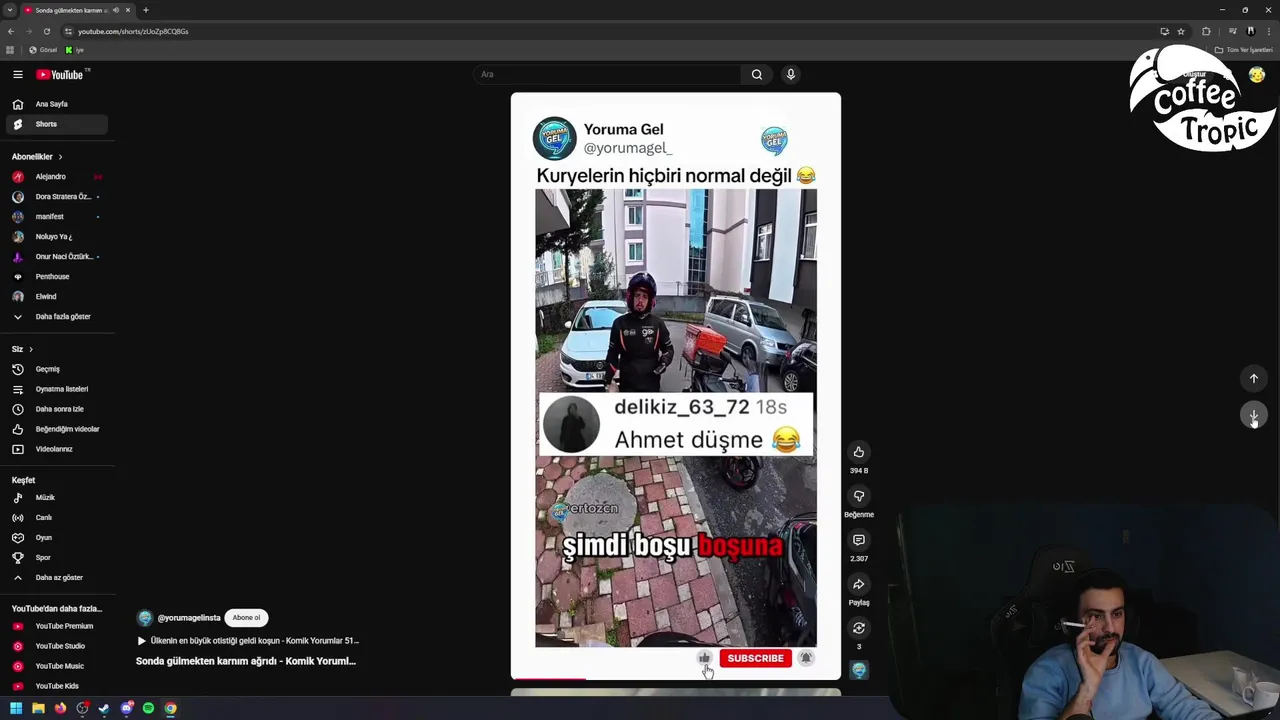Open the Chrome apps grid shortcut
The image size is (1280, 720).
(x=10, y=50)
